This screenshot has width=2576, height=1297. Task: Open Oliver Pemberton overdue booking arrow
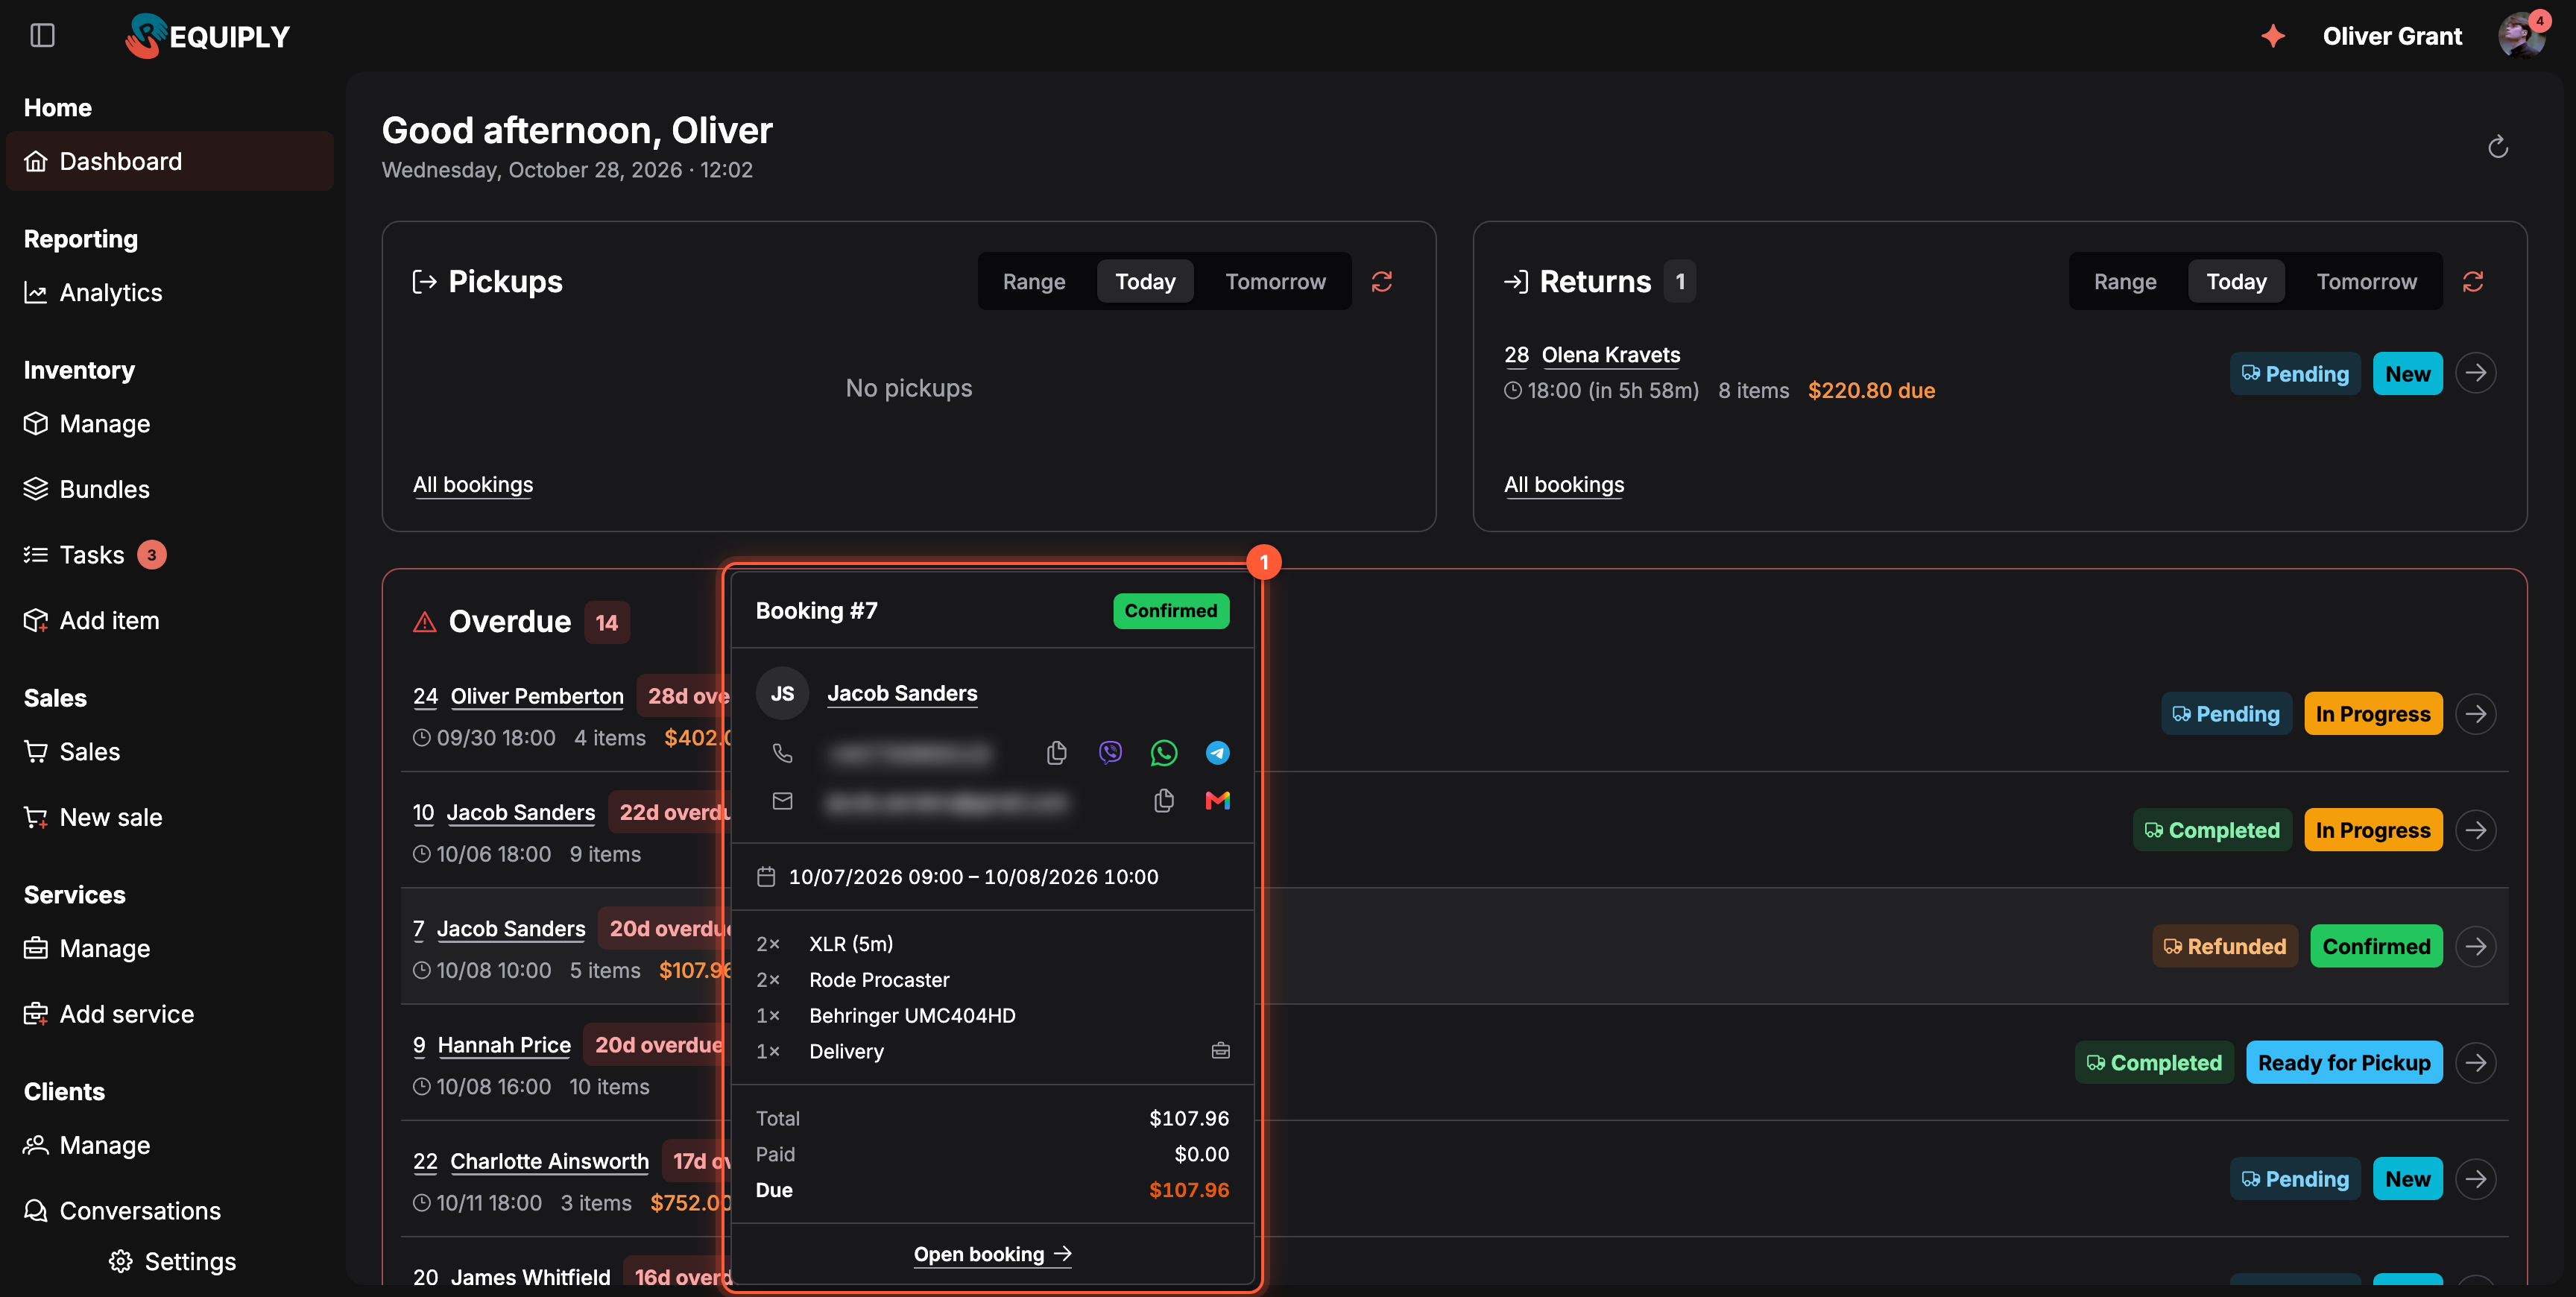pyautogui.click(x=2476, y=714)
